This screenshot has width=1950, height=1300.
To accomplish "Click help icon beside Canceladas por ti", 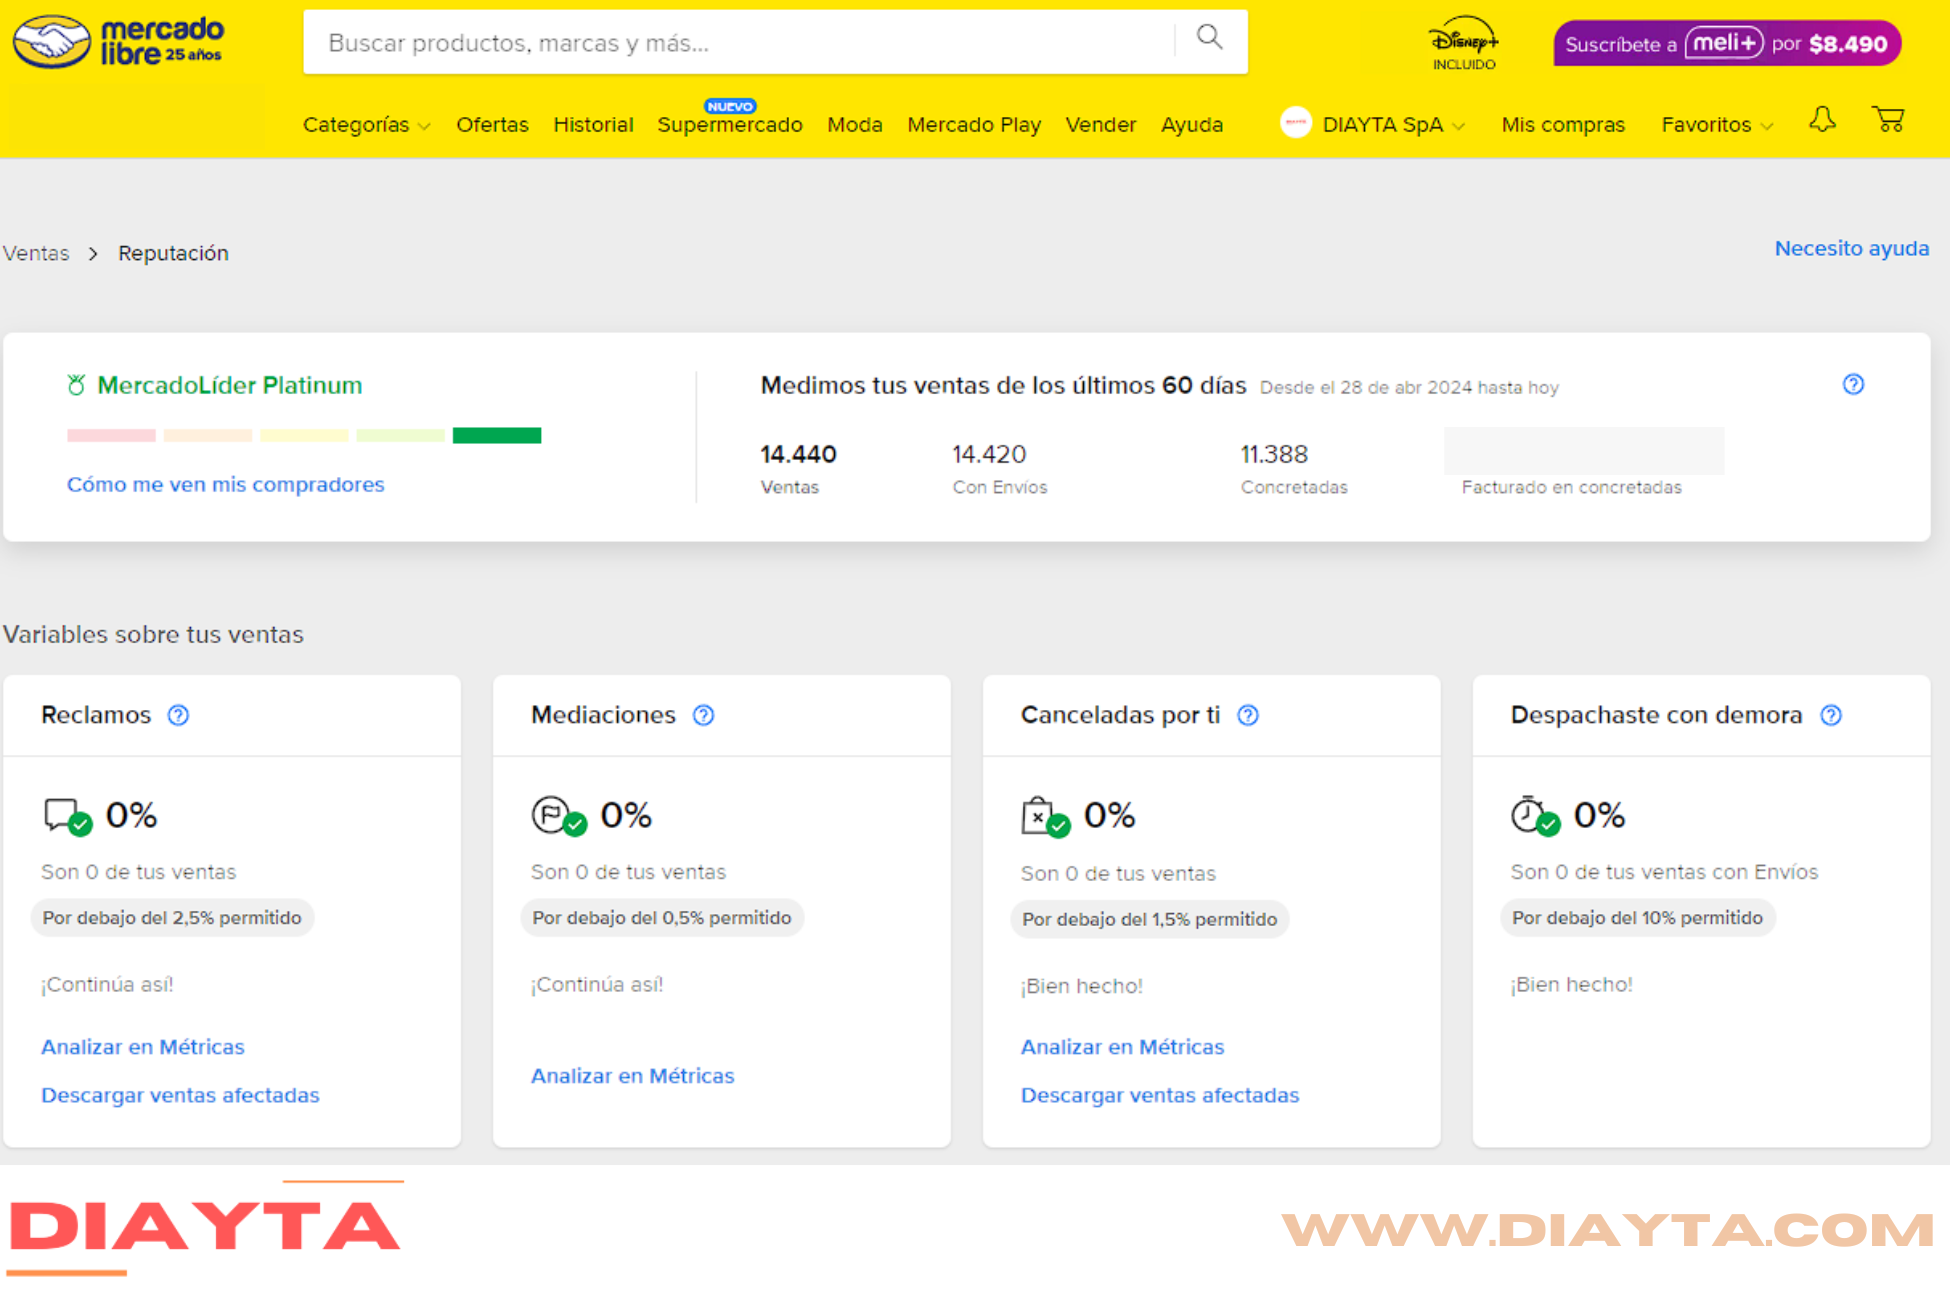I will click(1248, 715).
